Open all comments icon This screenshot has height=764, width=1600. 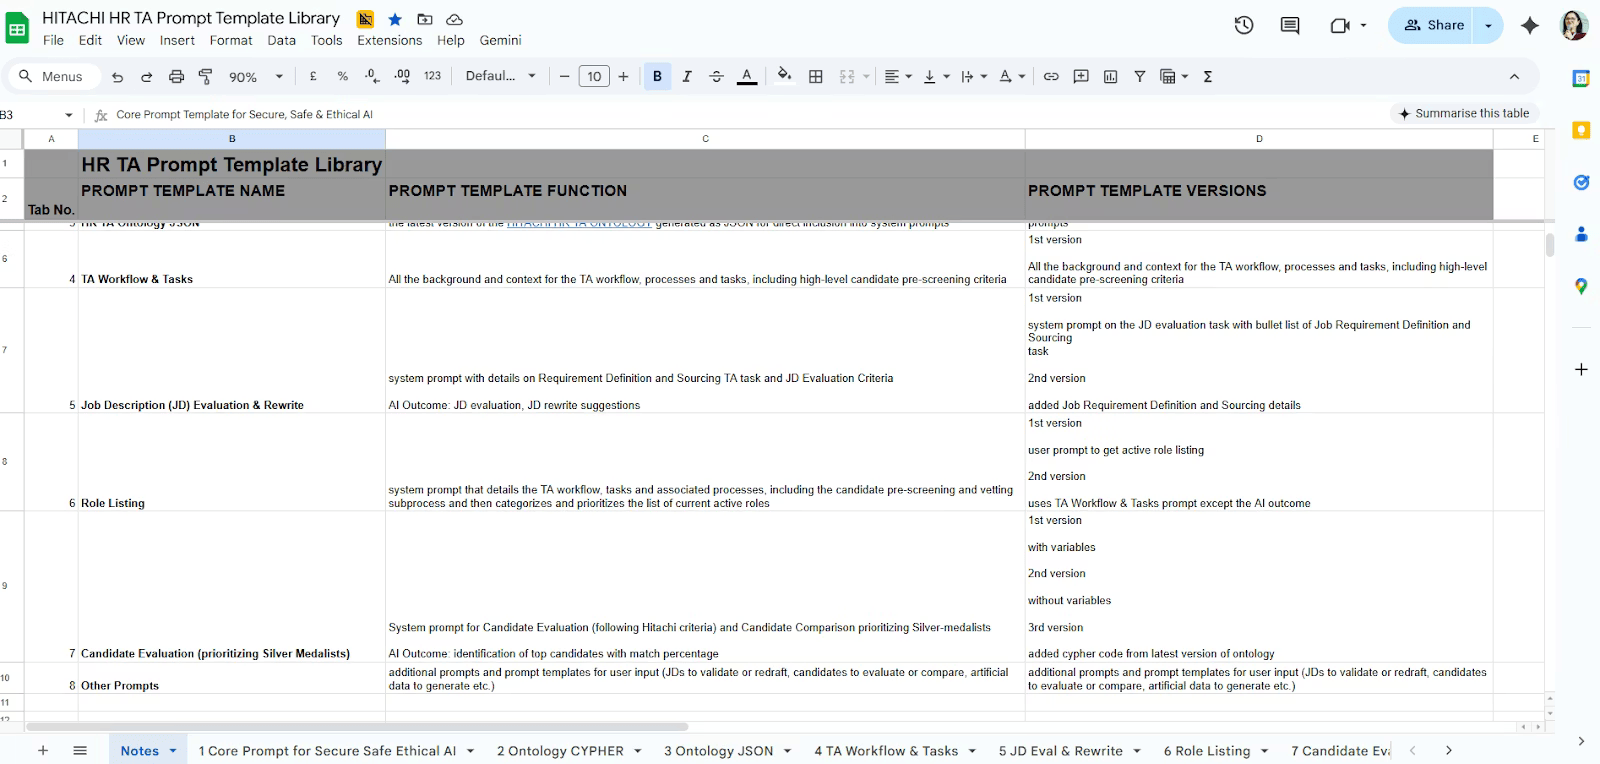tap(1290, 25)
